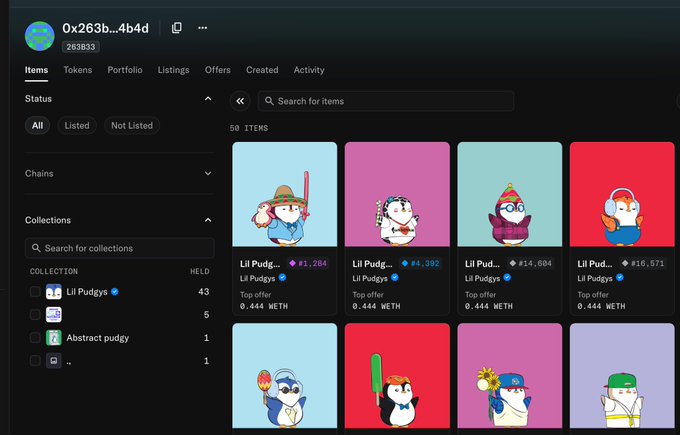This screenshot has width=680, height=435.
Task: Open Lil Pudgys link on #1,284 card
Action: 258,278
